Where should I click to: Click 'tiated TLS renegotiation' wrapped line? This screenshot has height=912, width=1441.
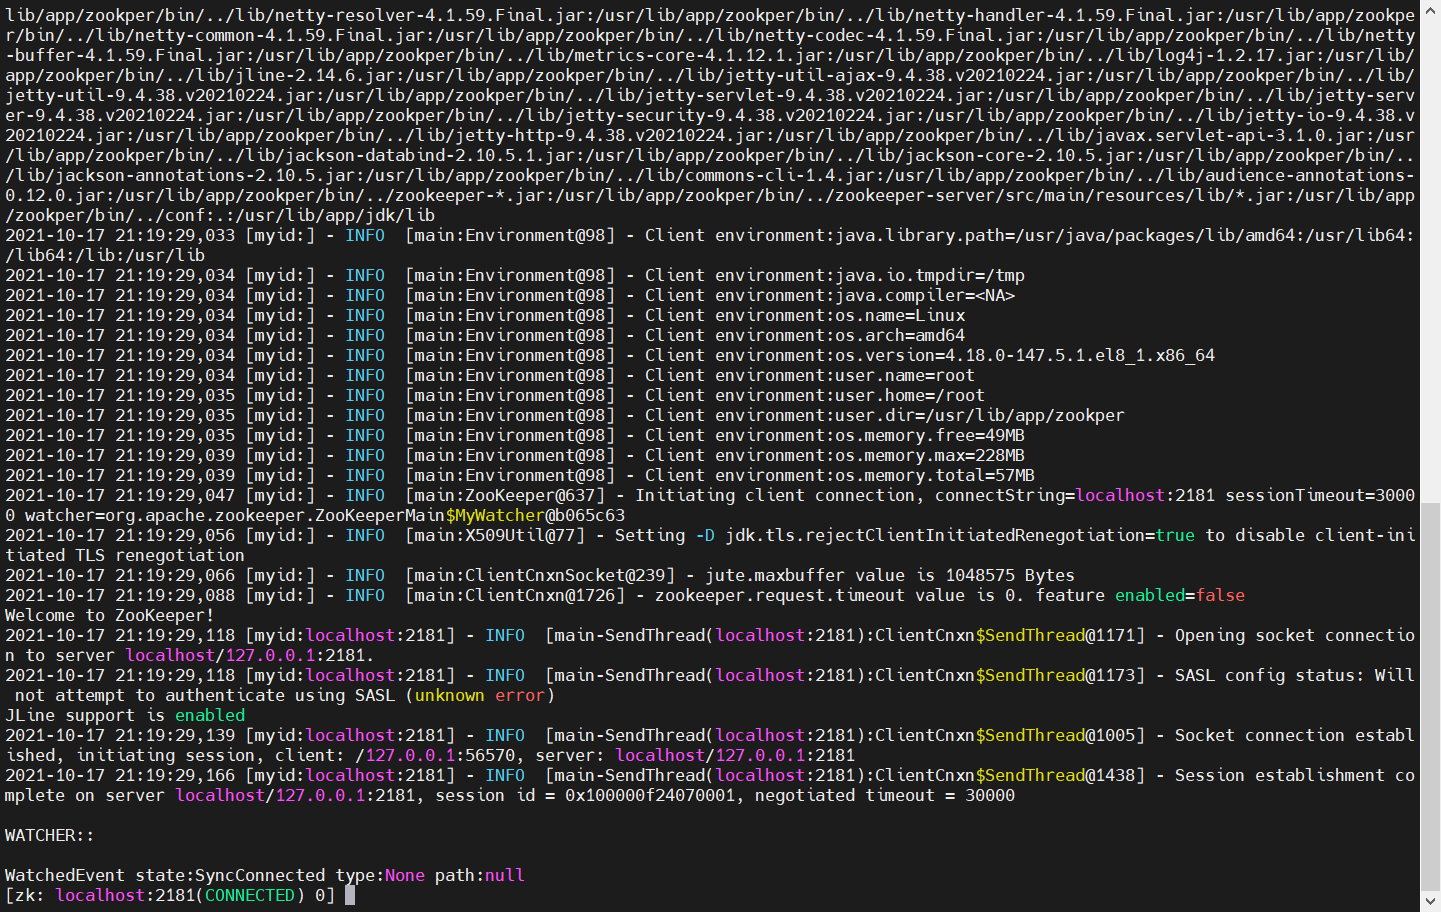pyautogui.click(x=125, y=555)
